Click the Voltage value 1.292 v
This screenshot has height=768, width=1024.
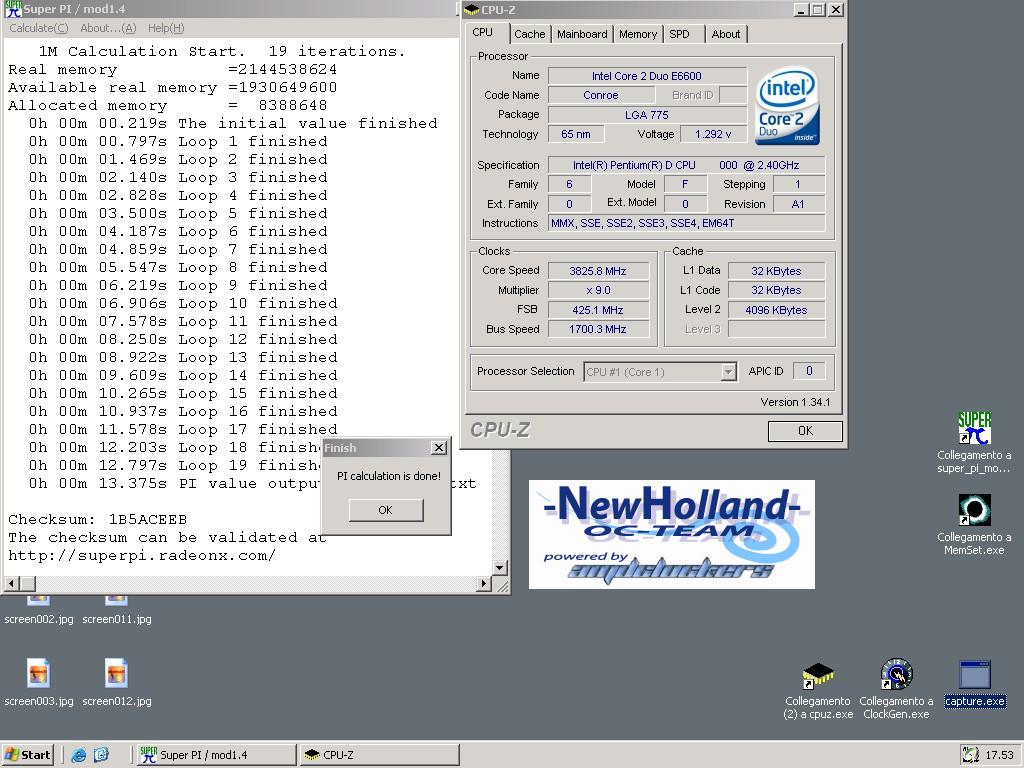pyautogui.click(x=712, y=134)
